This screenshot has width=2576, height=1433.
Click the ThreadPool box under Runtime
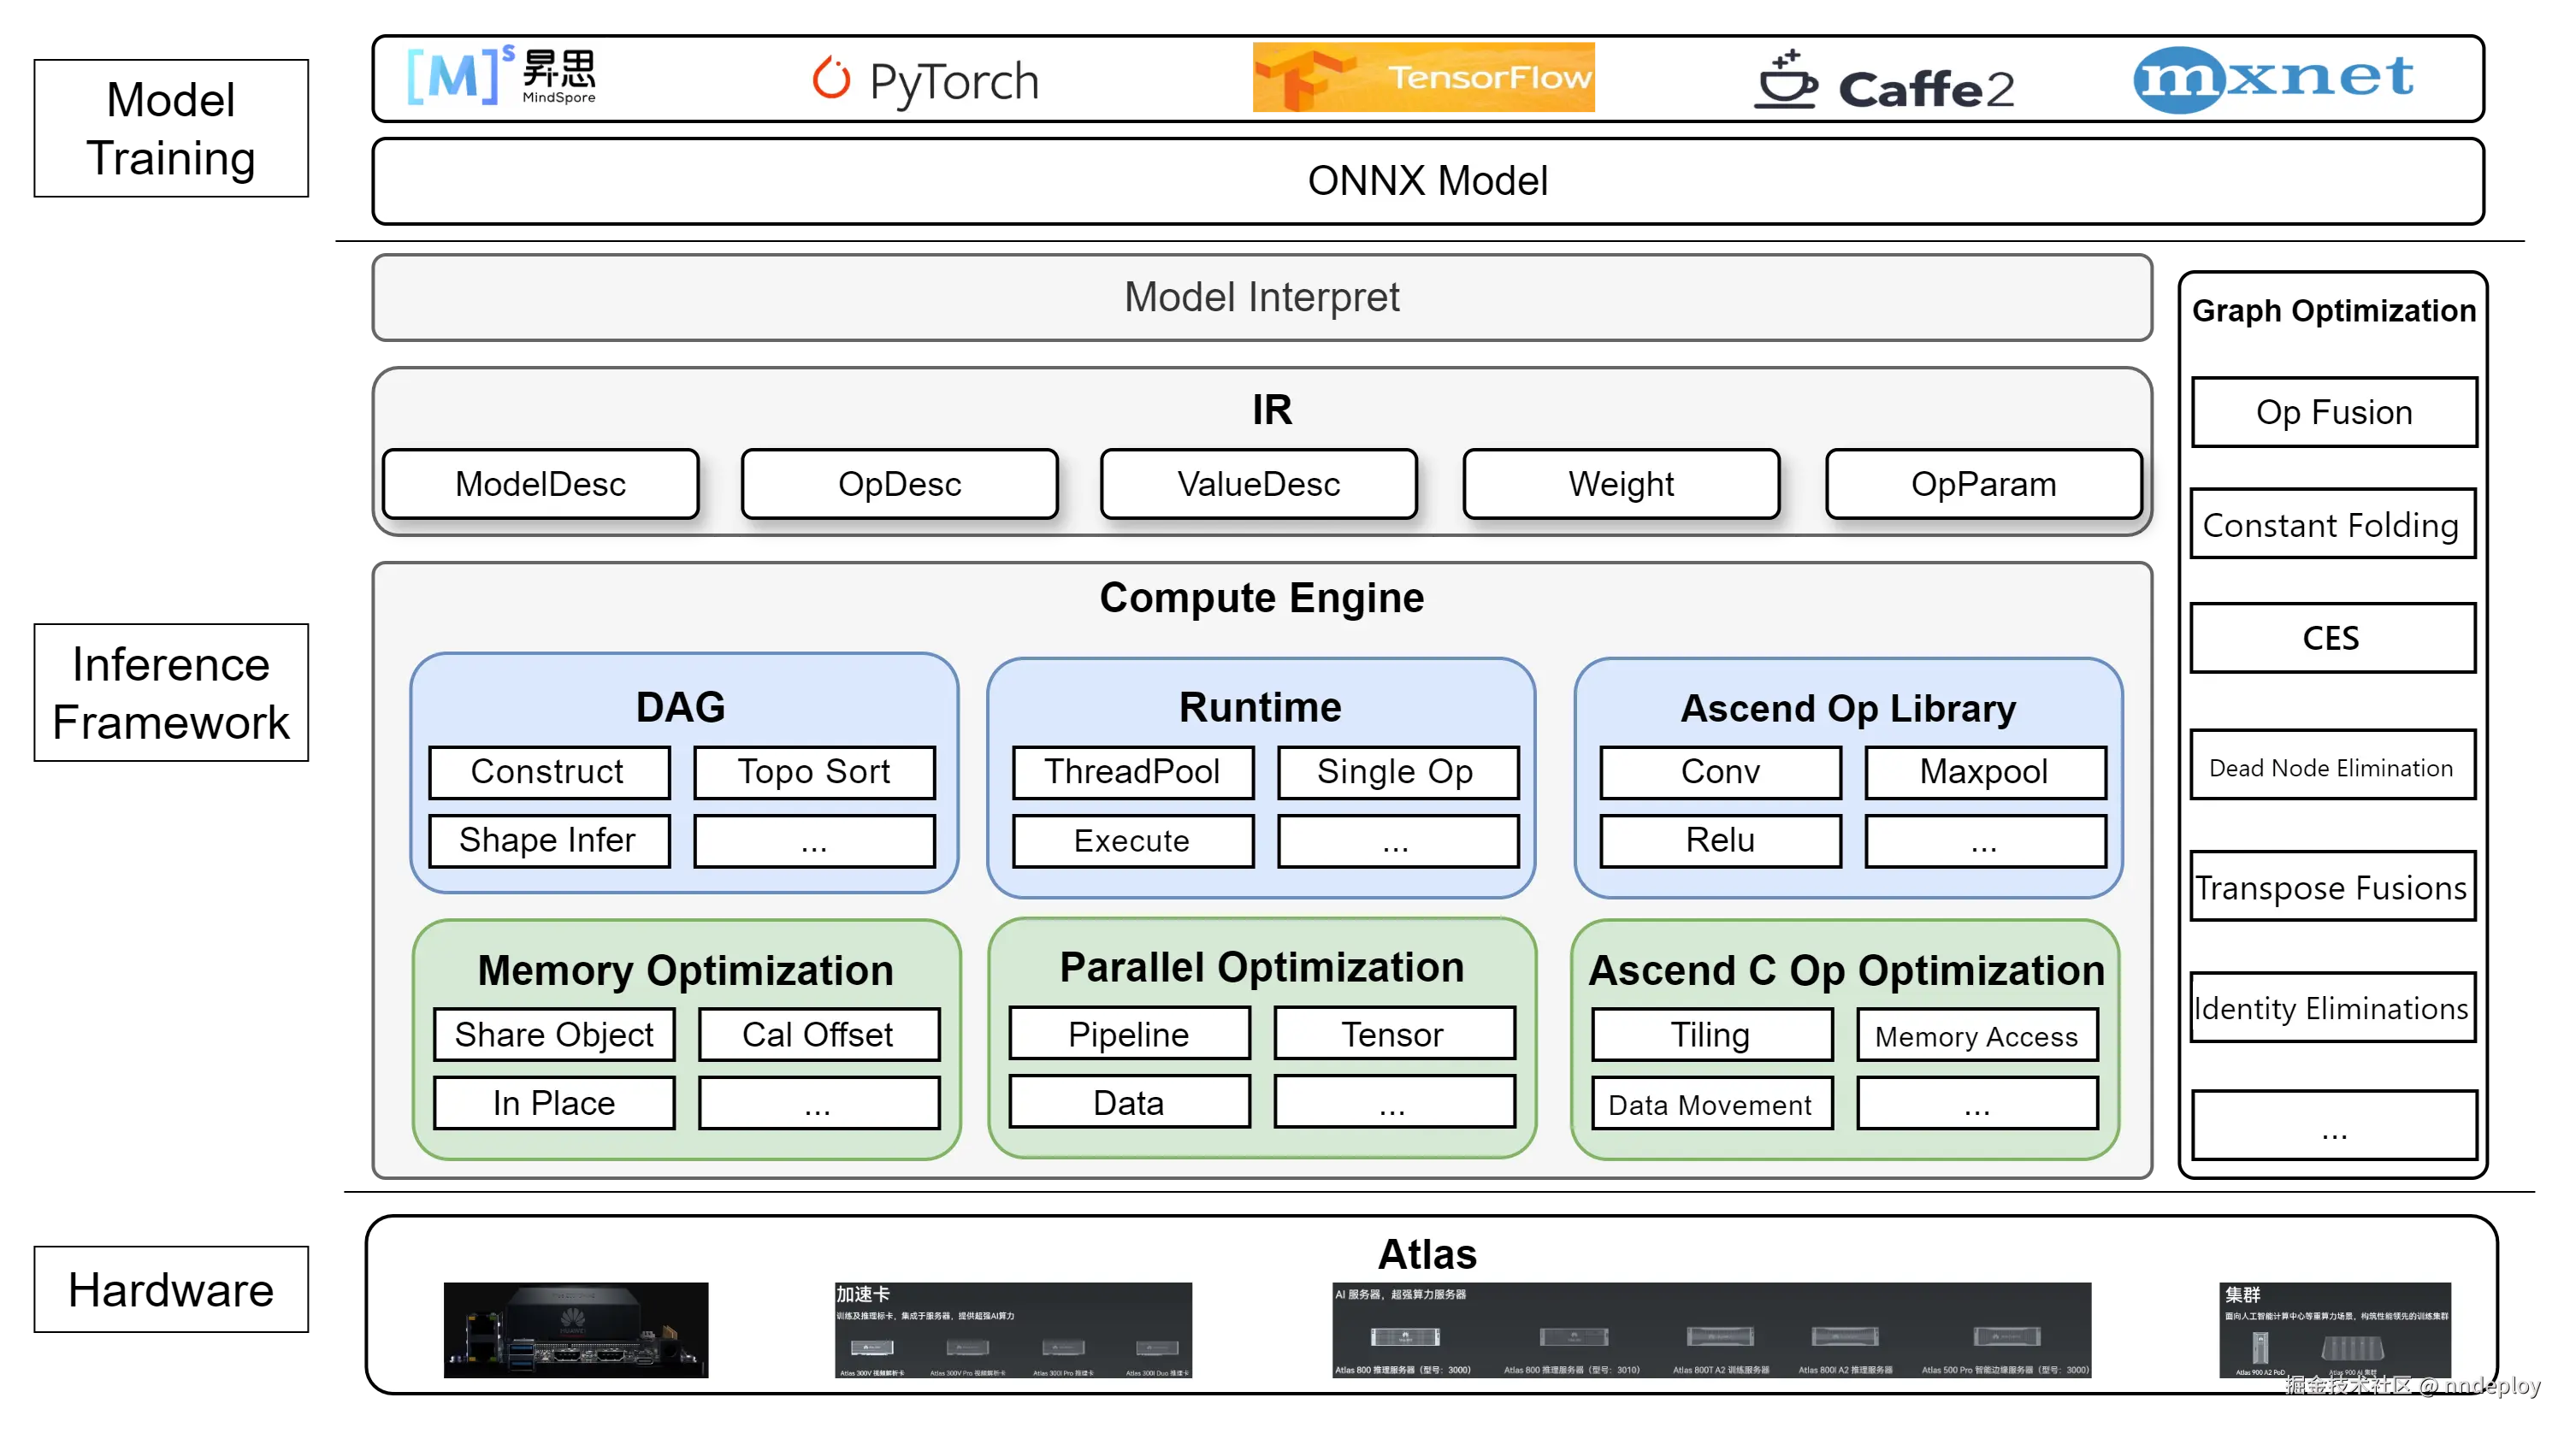pos(1132,772)
